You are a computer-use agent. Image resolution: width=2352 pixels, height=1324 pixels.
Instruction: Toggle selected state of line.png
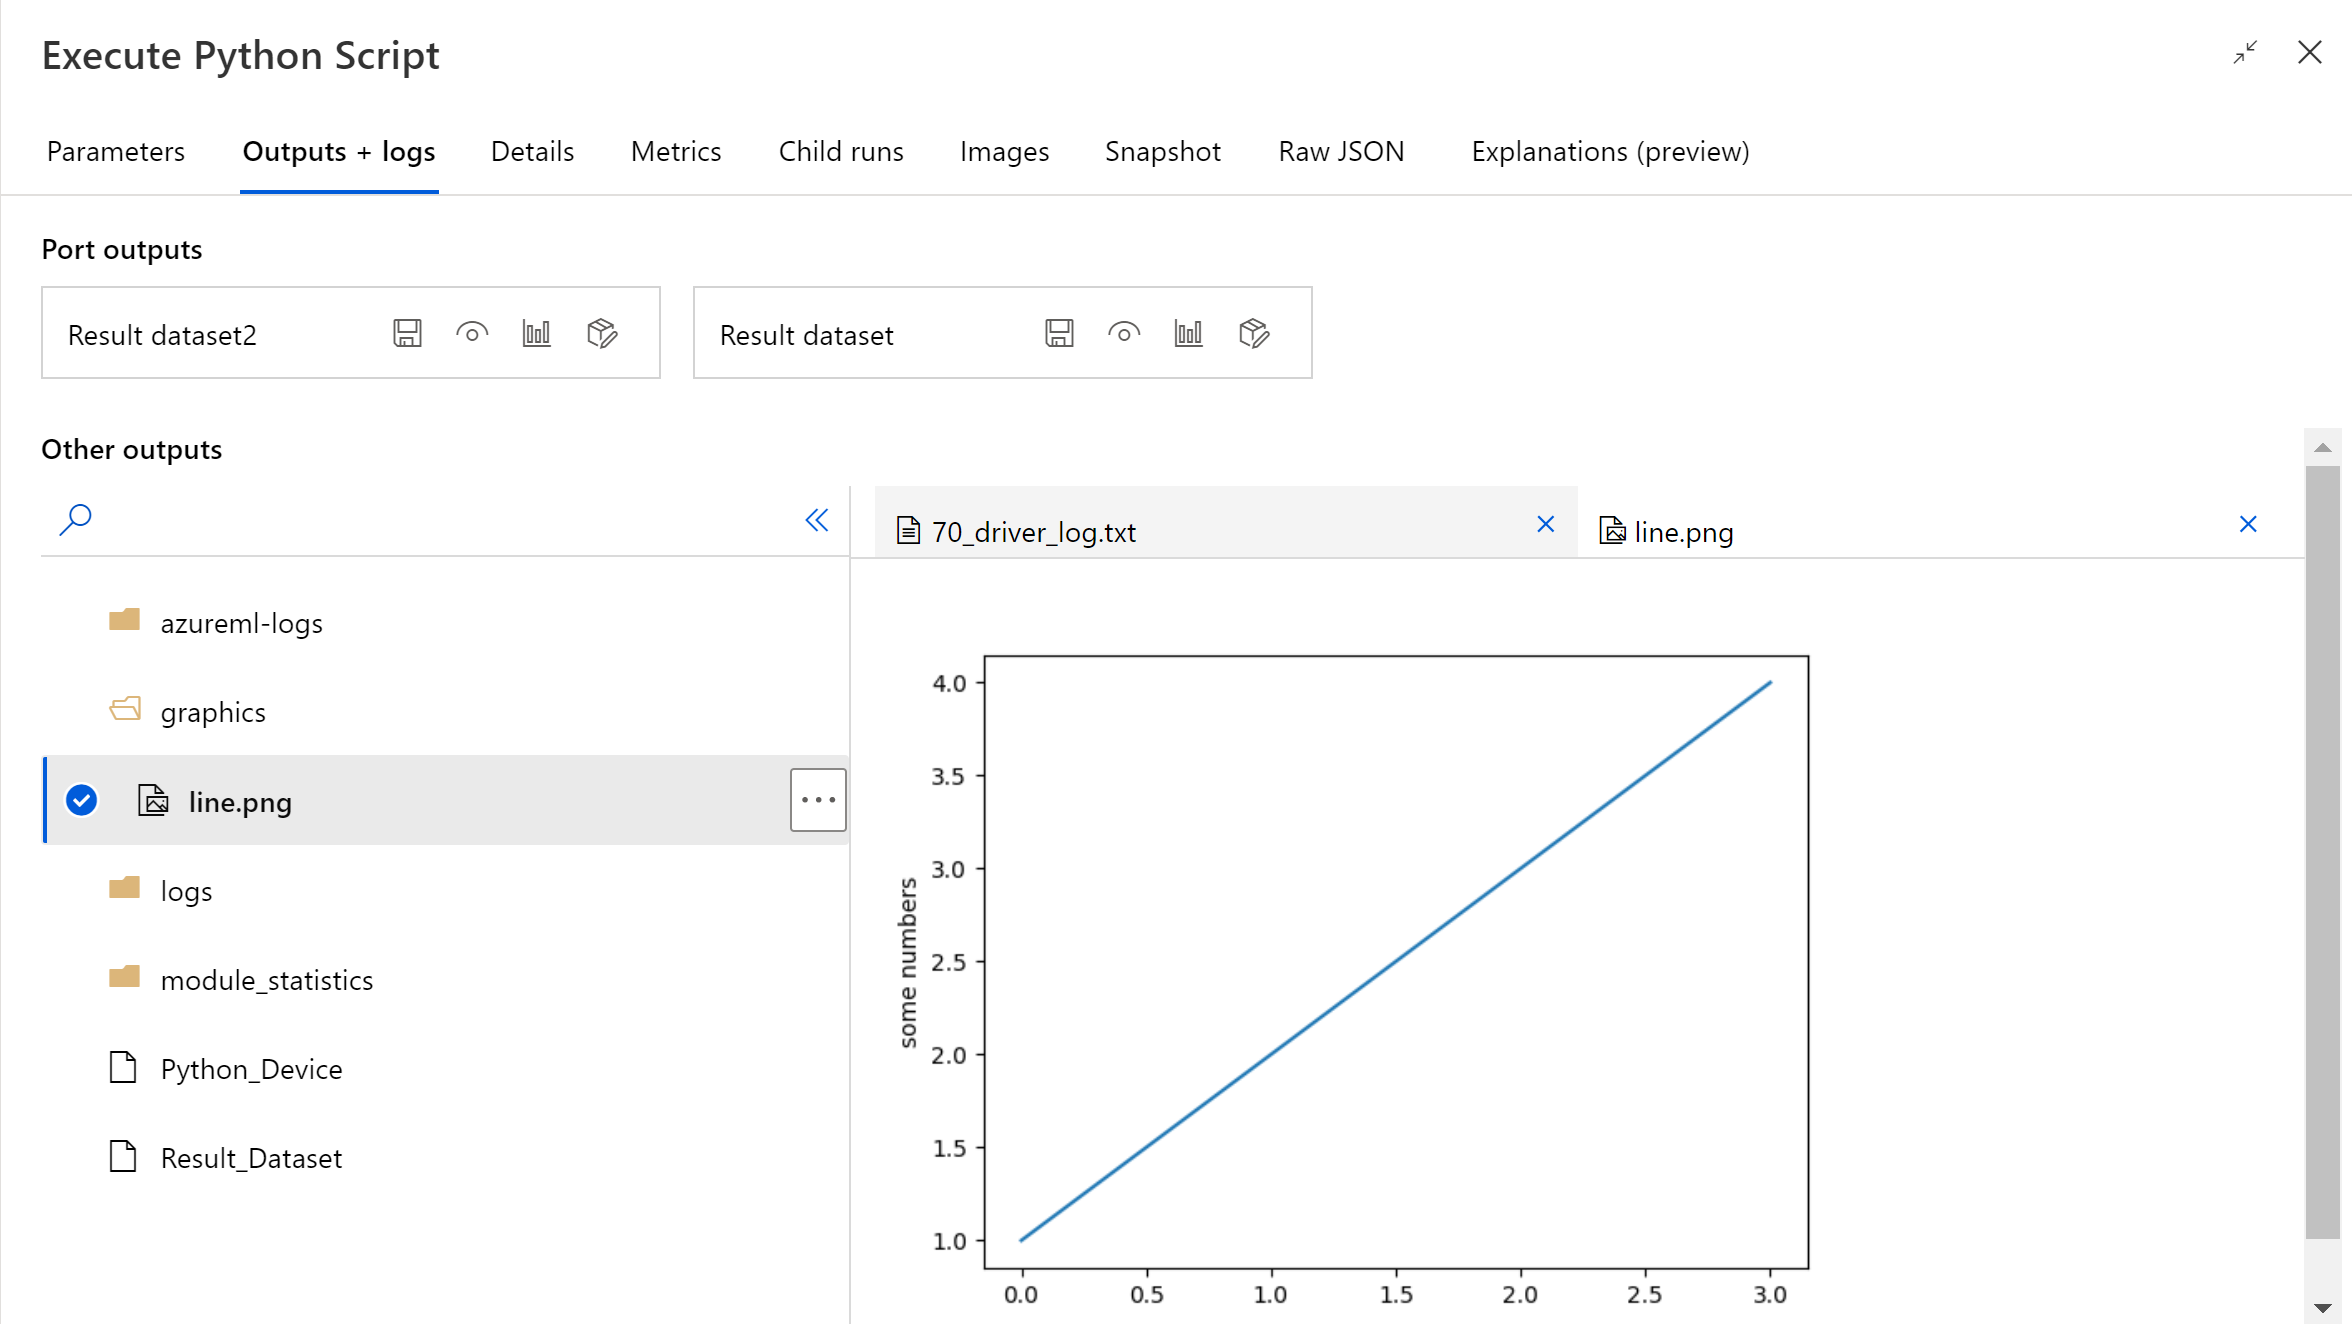81,799
